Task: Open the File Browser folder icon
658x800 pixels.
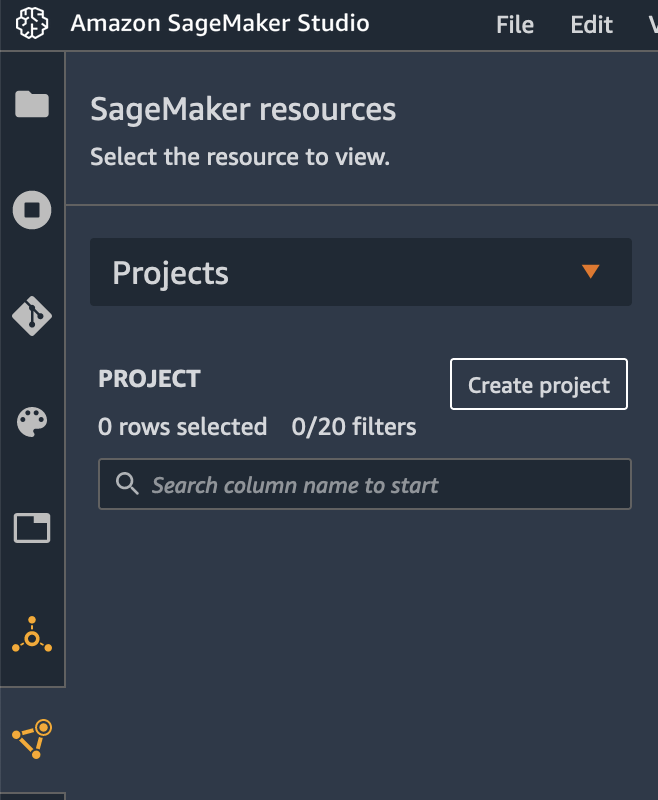Action: tap(32, 104)
